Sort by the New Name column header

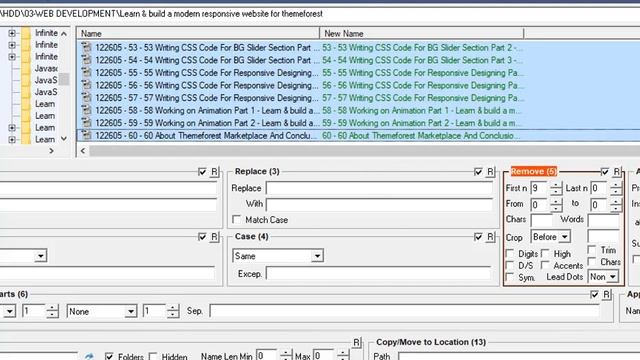(x=422, y=33)
